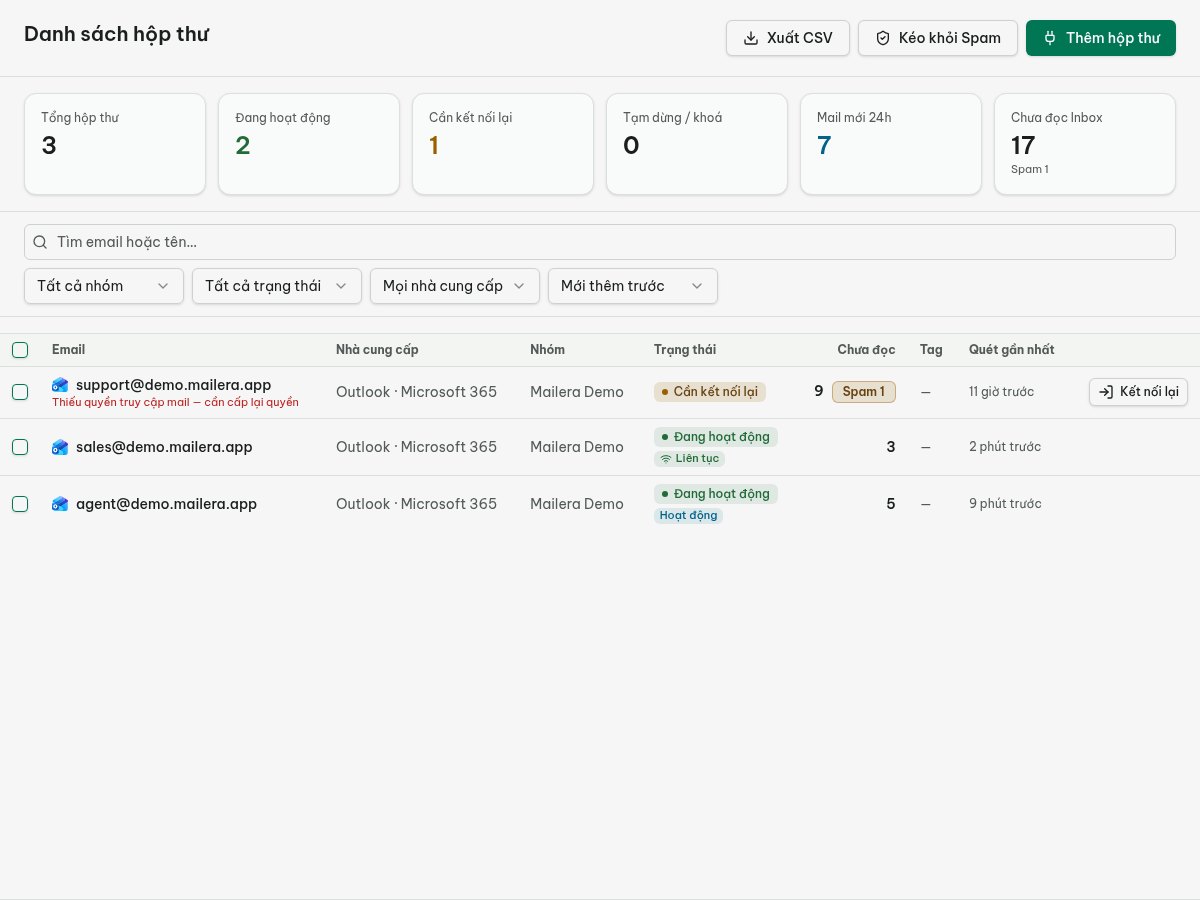Expand the Tất cả trạng thái filter
The height and width of the screenshot is (900, 1200).
(x=277, y=286)
